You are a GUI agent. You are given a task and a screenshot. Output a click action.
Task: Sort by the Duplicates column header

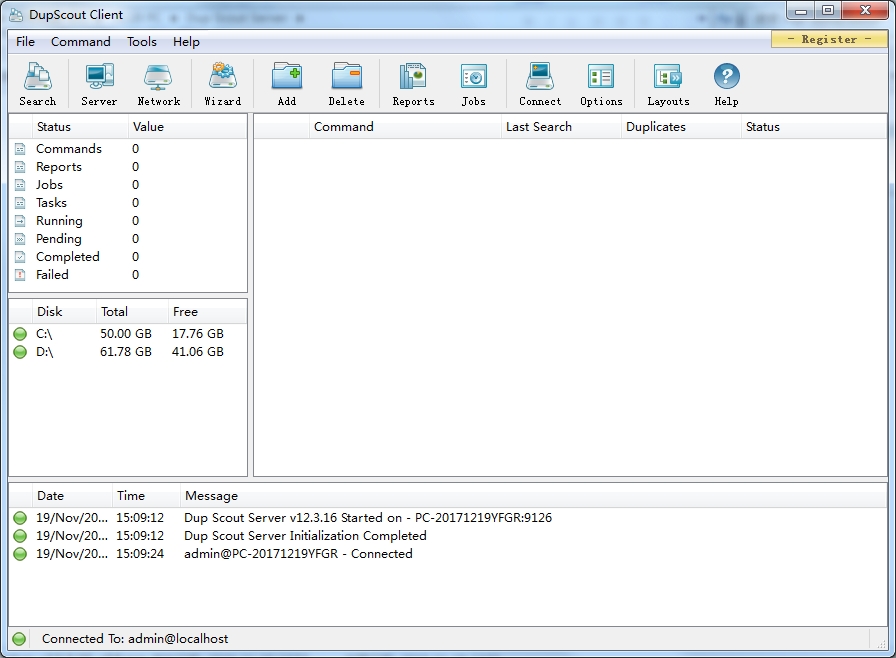[681, 127]
